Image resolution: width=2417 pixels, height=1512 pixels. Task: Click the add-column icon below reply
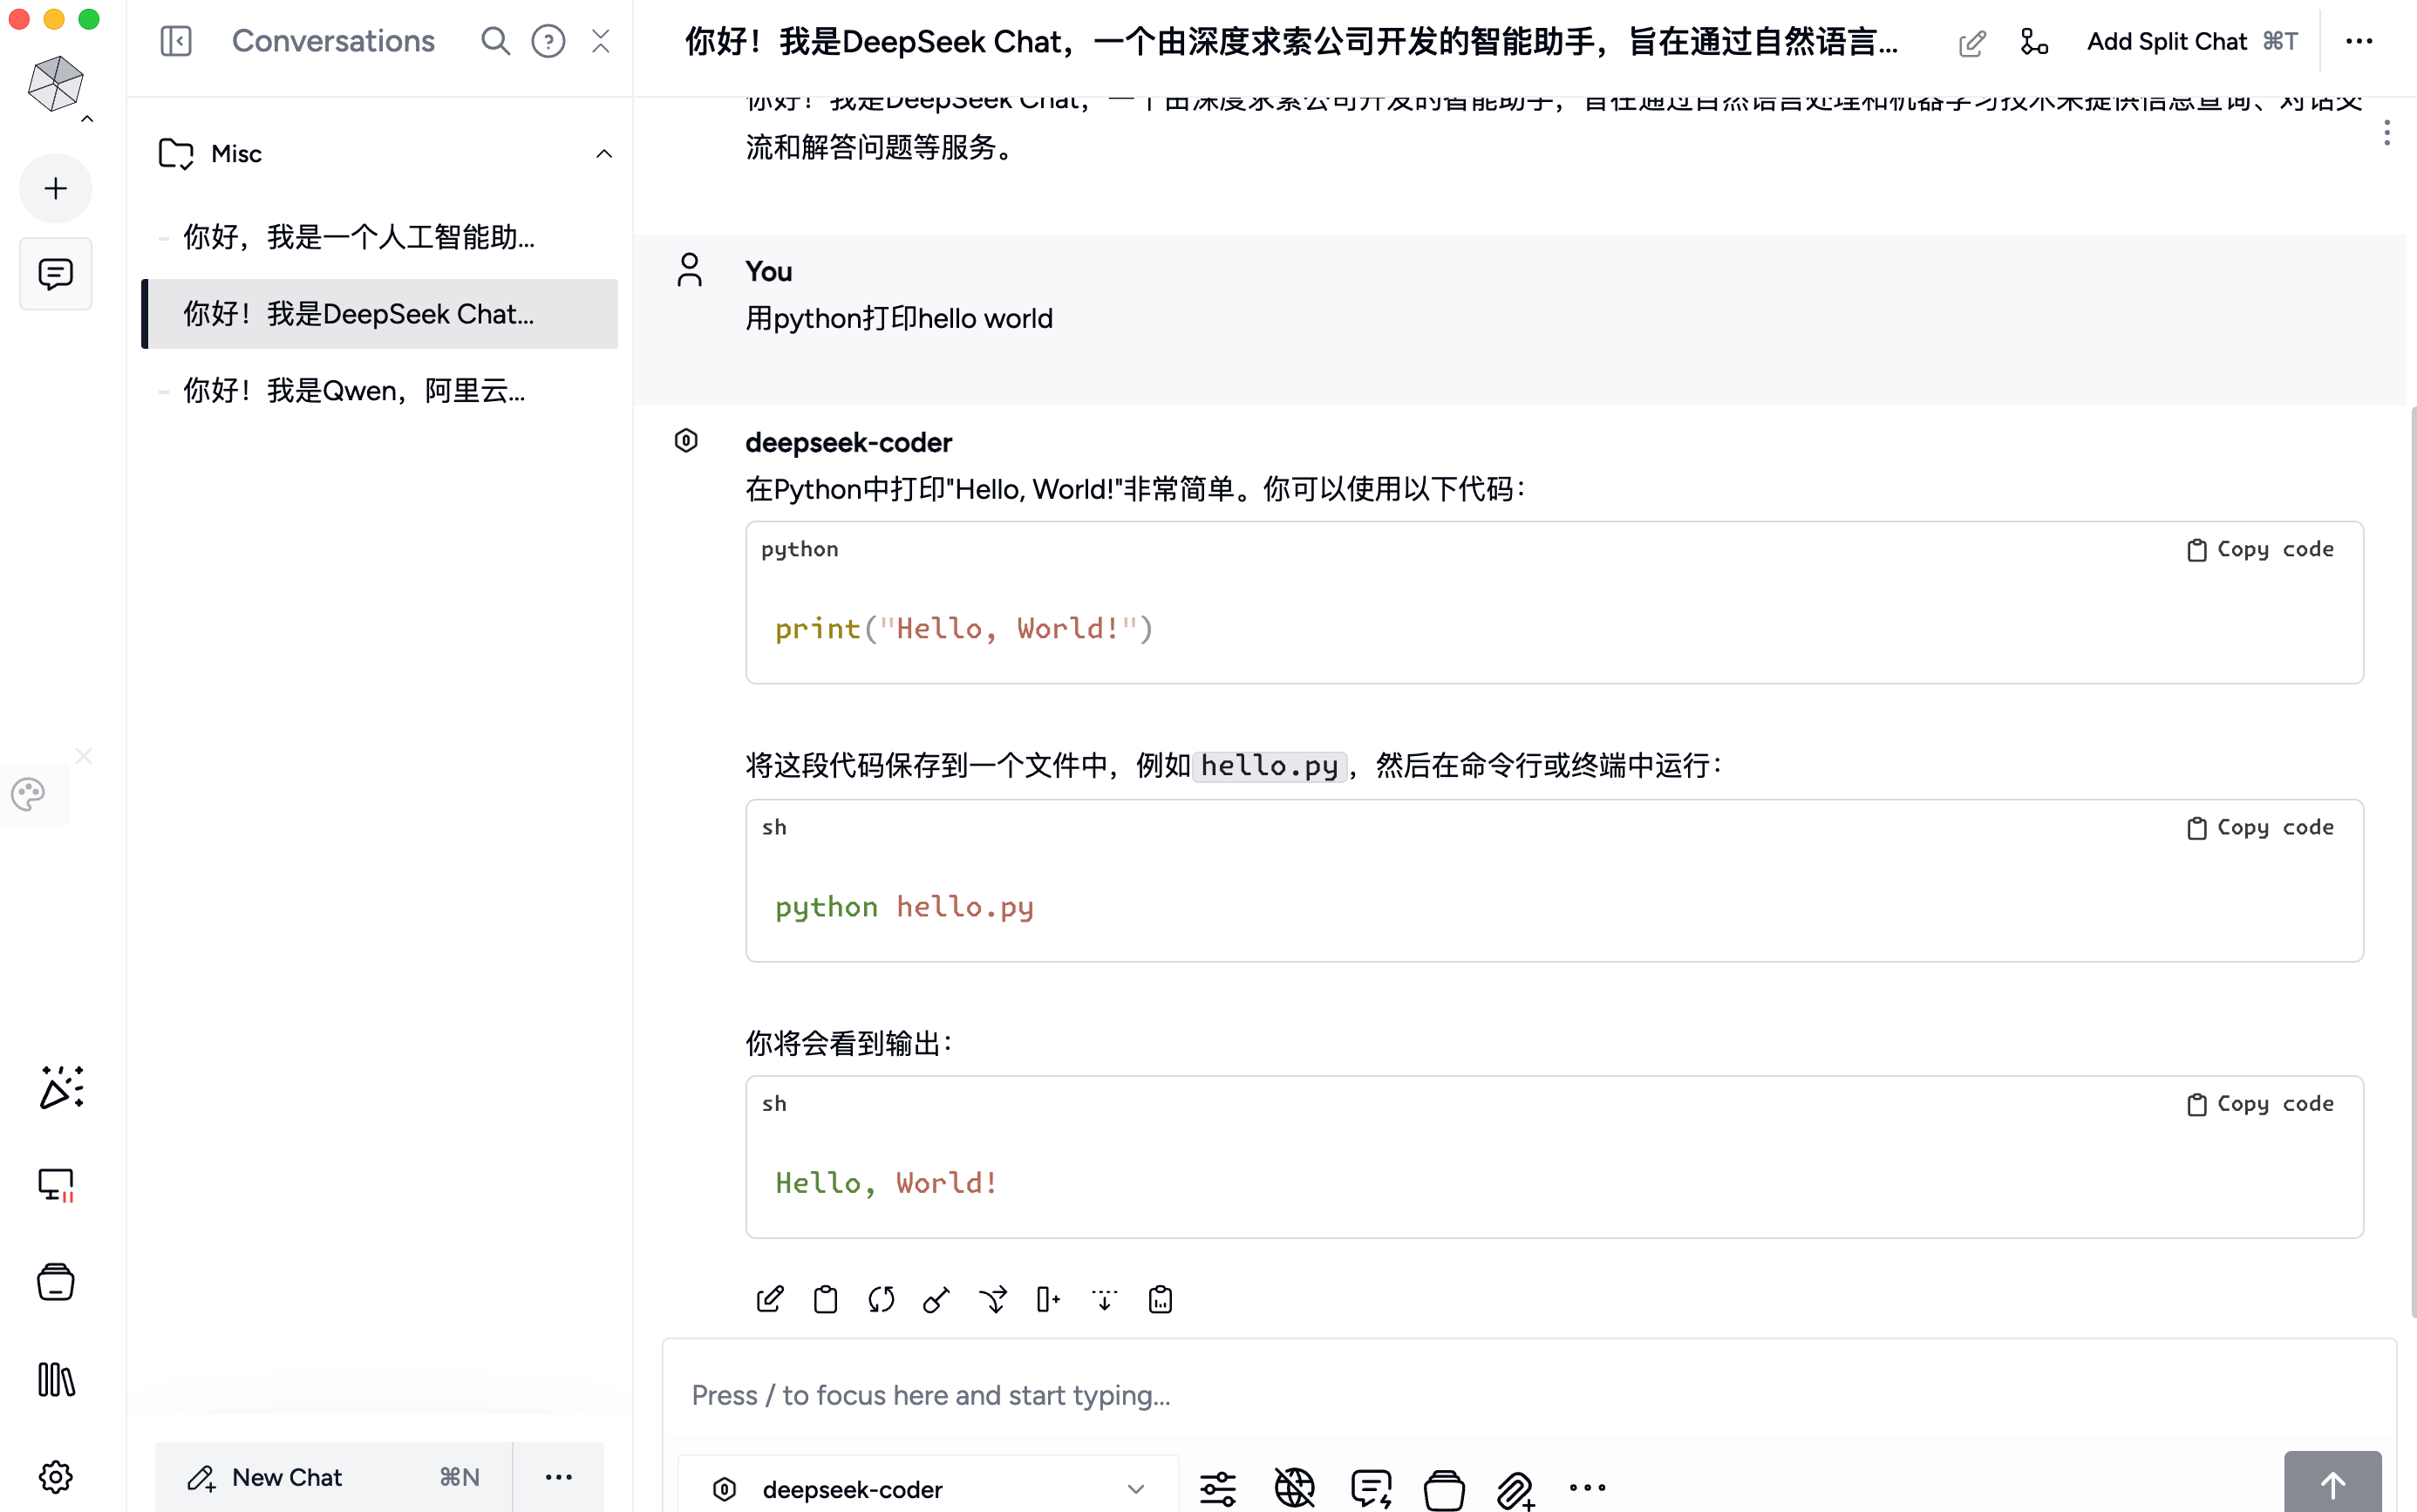click(1048, 1299)
